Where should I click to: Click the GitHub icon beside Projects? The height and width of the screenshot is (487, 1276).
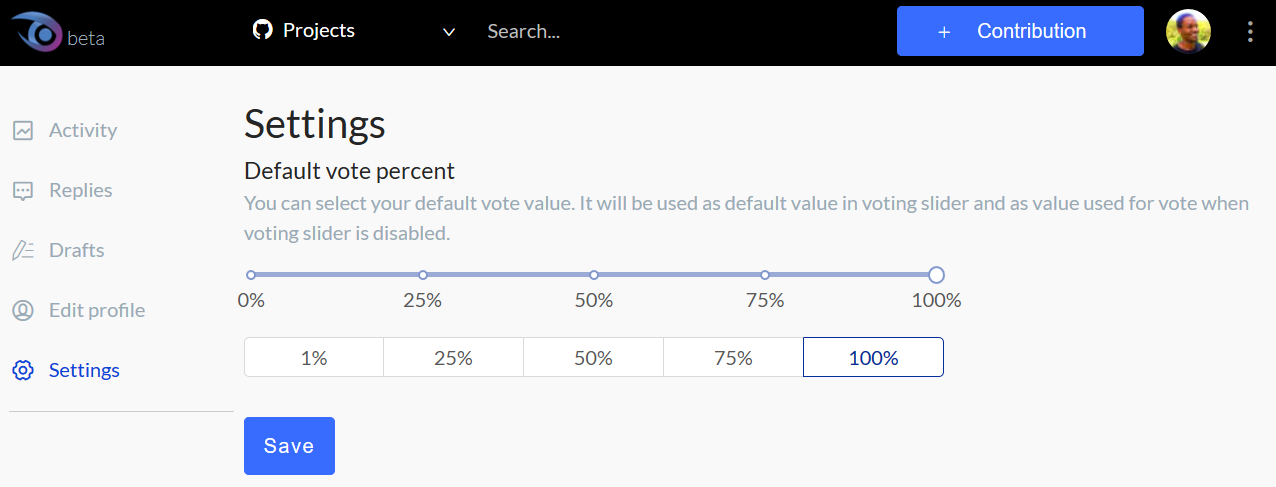tap(262, 31)
